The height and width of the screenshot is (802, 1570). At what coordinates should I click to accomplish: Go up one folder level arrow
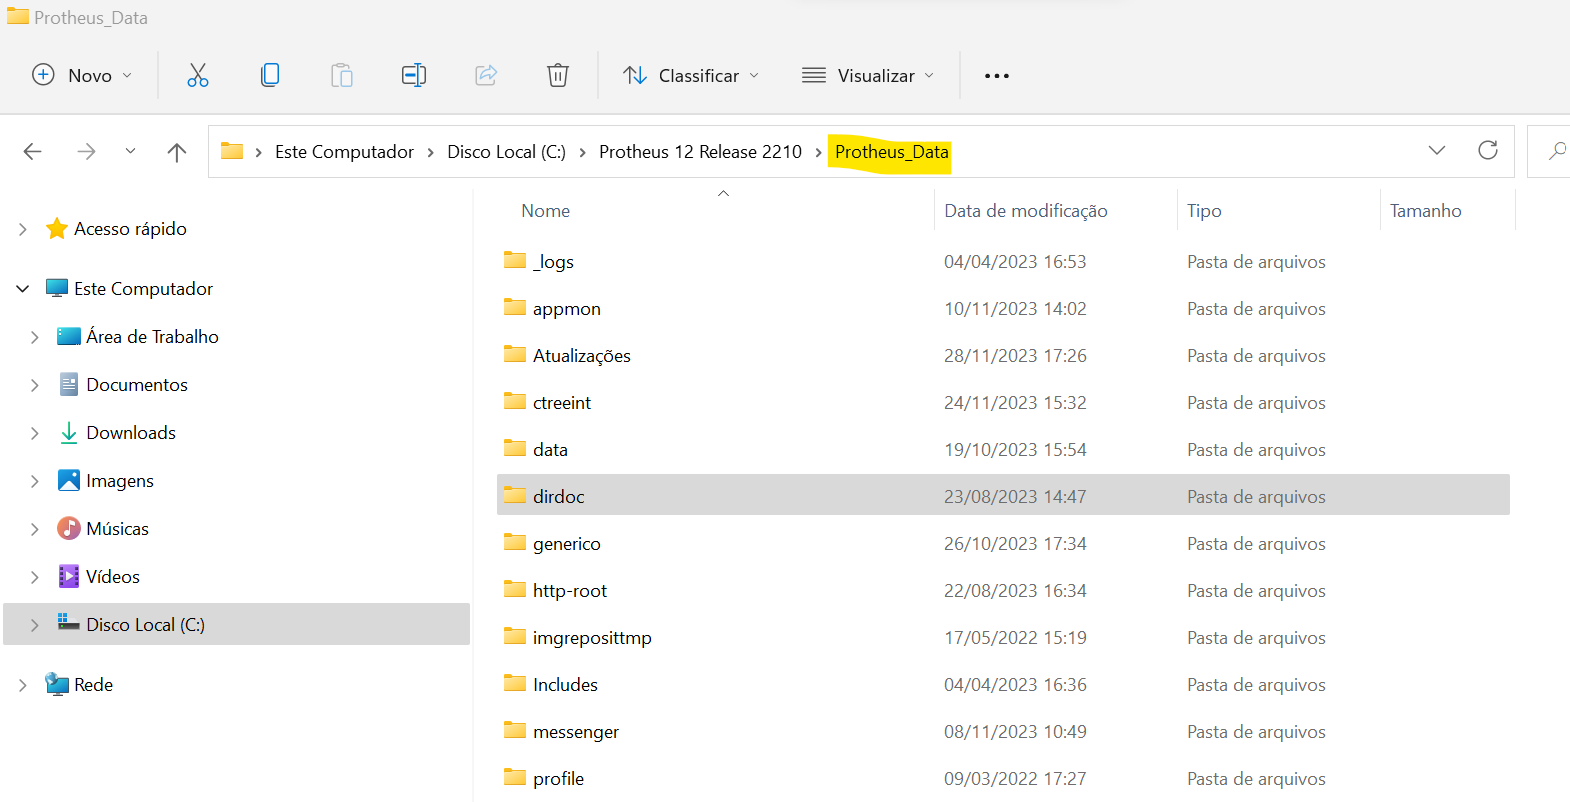pyautogui.click(x=177, y=152)
